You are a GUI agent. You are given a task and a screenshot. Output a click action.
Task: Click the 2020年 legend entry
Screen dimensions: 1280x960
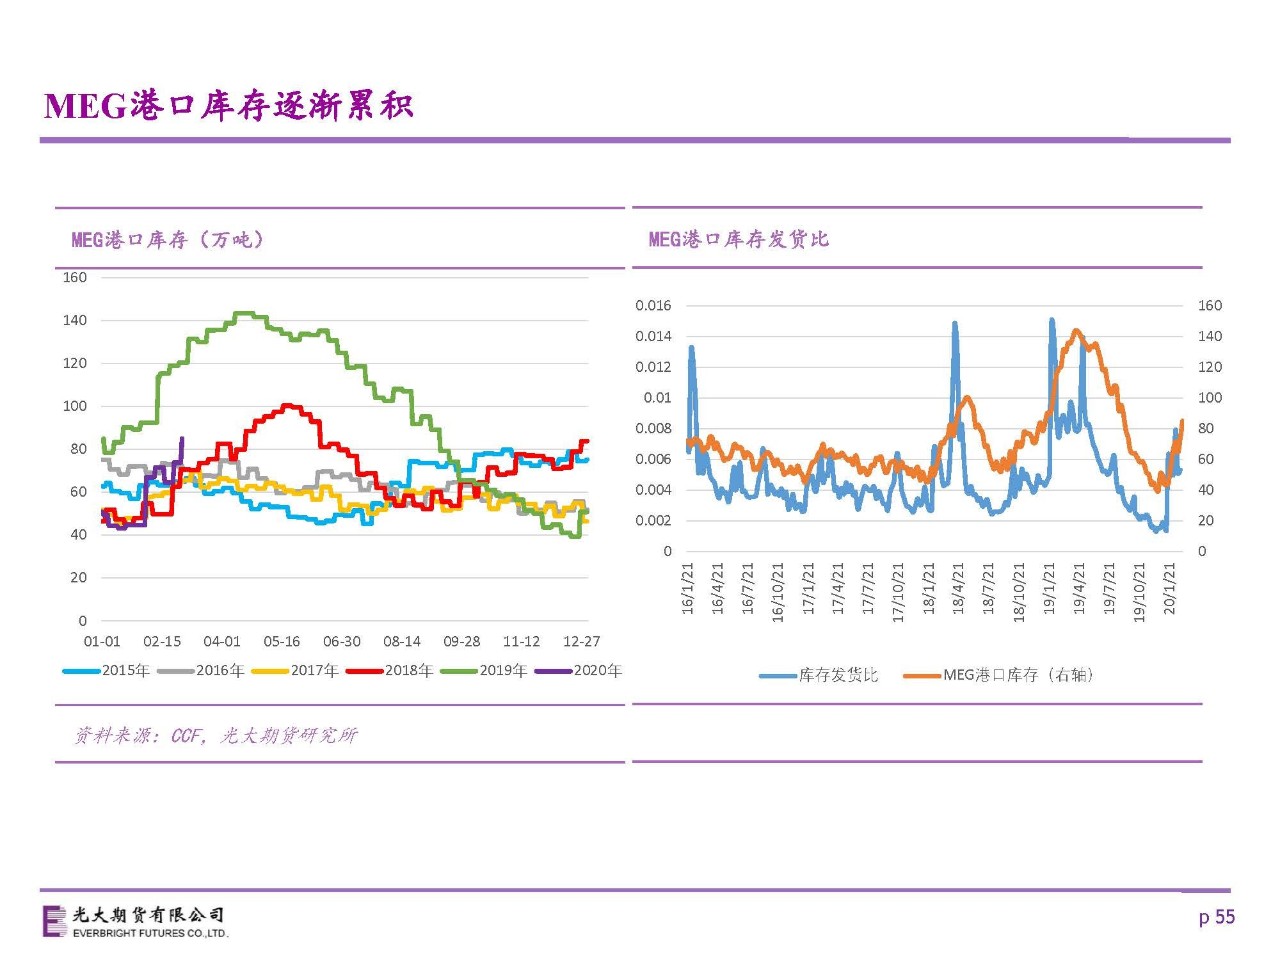click(x=578, y=670)
